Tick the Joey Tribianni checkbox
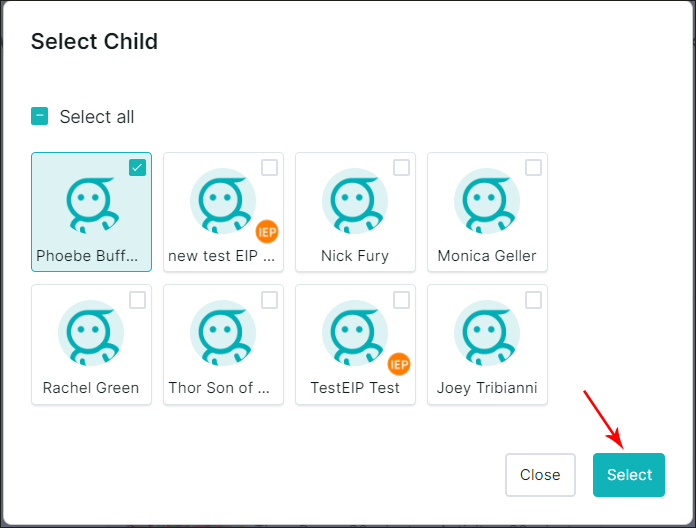This screenshot has height=528, width=696. click(x=533, y=300)
